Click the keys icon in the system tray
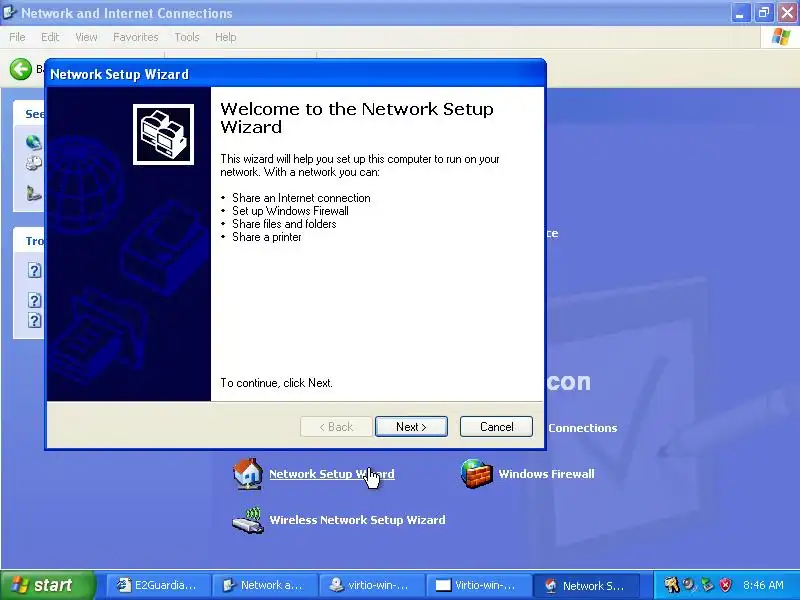This screenshot has width=800, height=600. pyautogui.click(x=671, y=585)
